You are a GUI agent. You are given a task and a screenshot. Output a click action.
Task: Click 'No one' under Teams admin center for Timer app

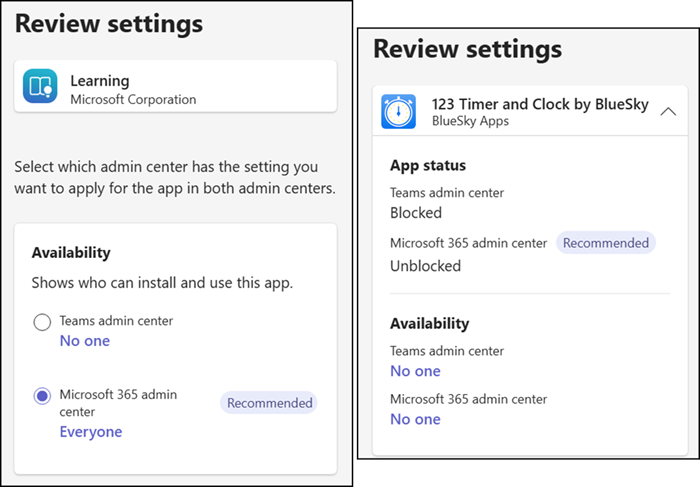(x=415, y=371)
